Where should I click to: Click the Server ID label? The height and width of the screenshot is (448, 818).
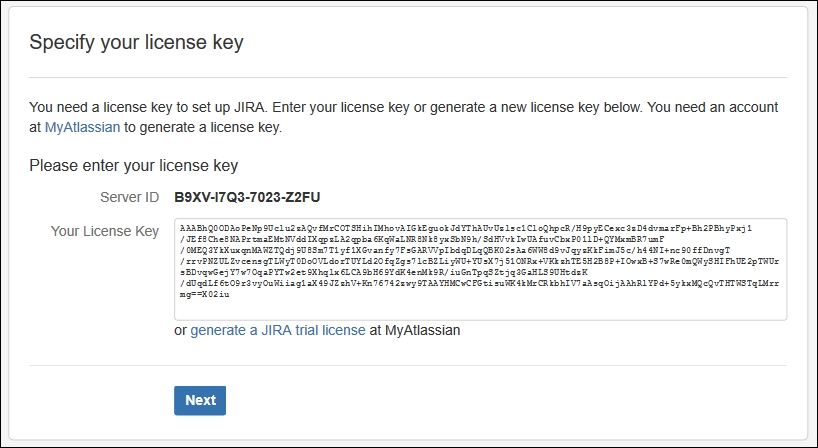129,197
